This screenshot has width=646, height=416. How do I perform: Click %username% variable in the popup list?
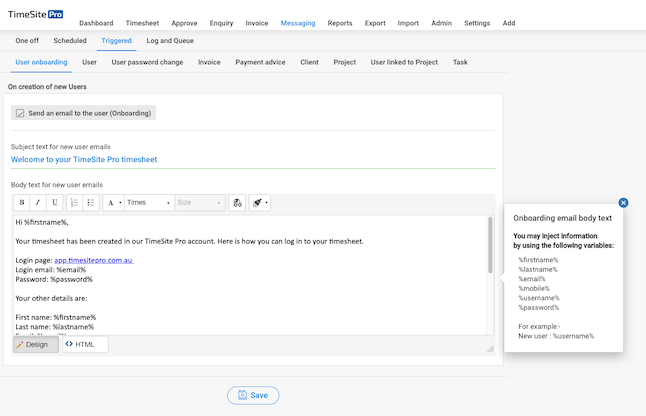539,298
